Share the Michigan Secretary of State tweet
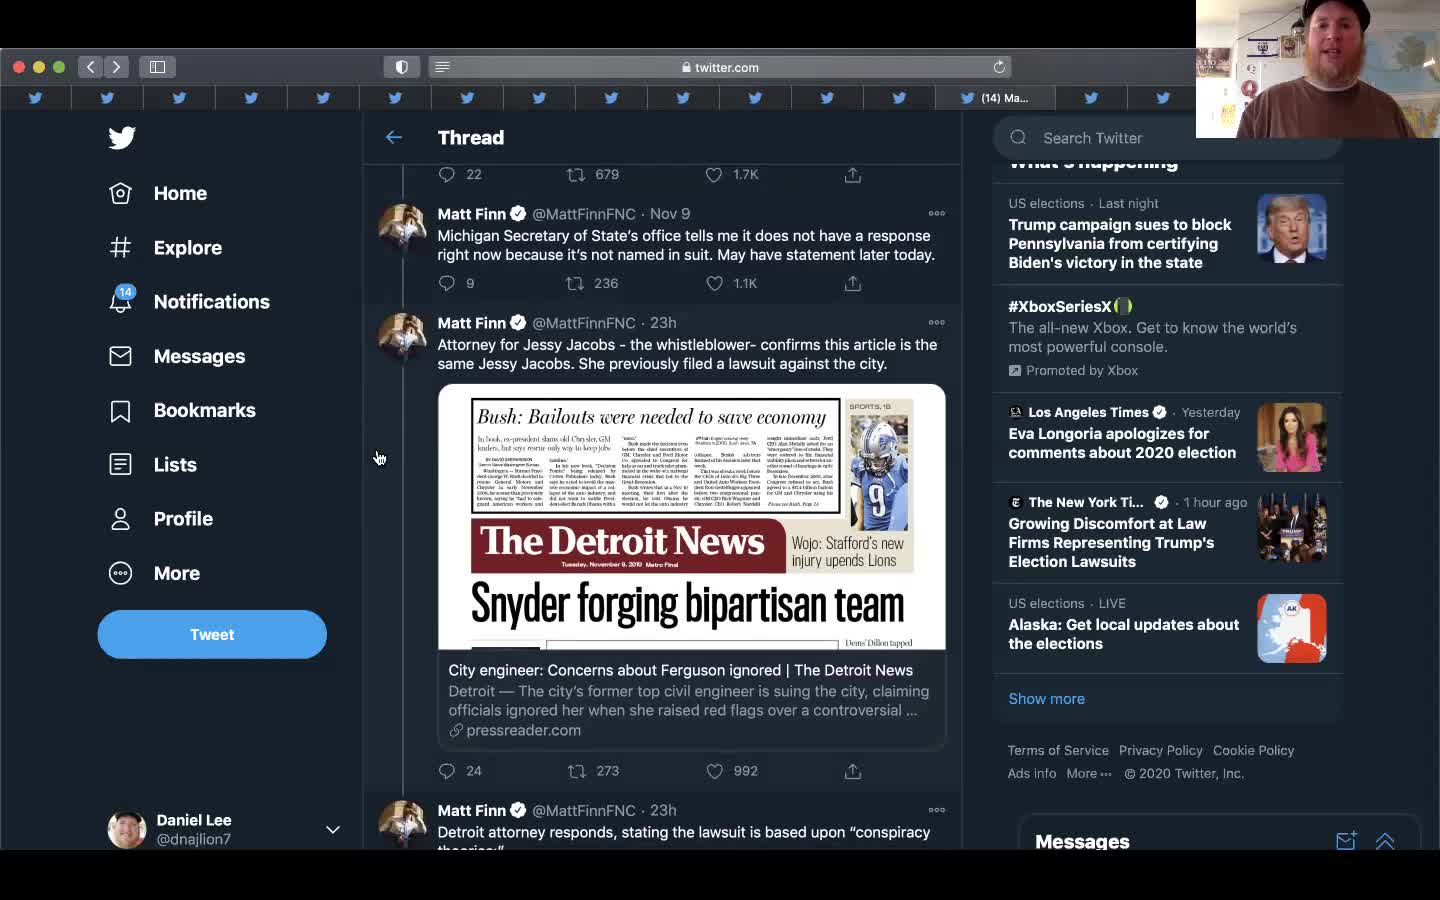Screen dimensions: 1440x900 point(853,284)
